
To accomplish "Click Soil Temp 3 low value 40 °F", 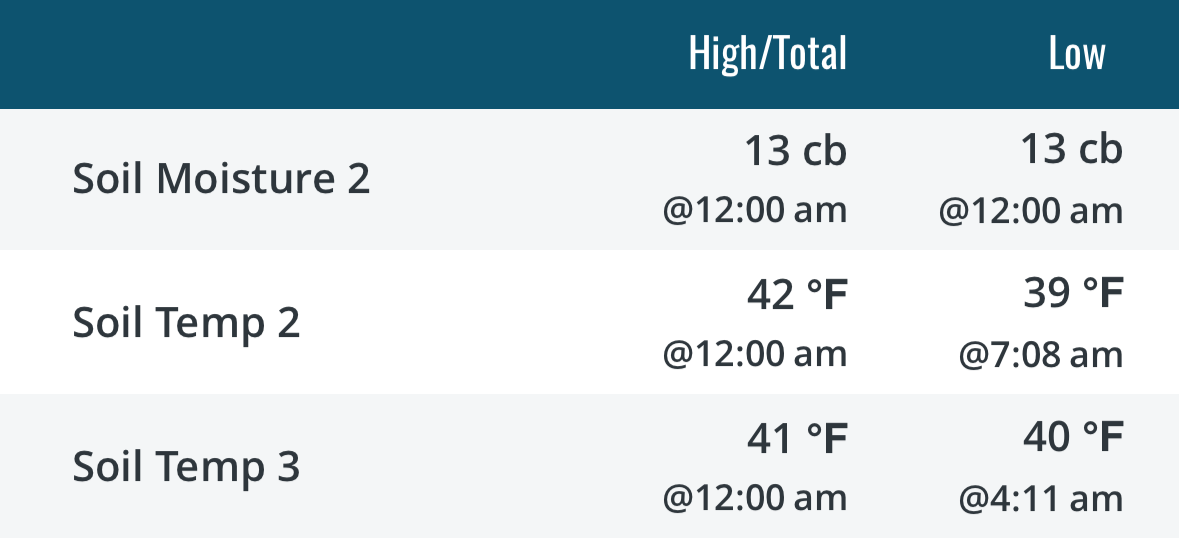I will tap(1073, 438).
